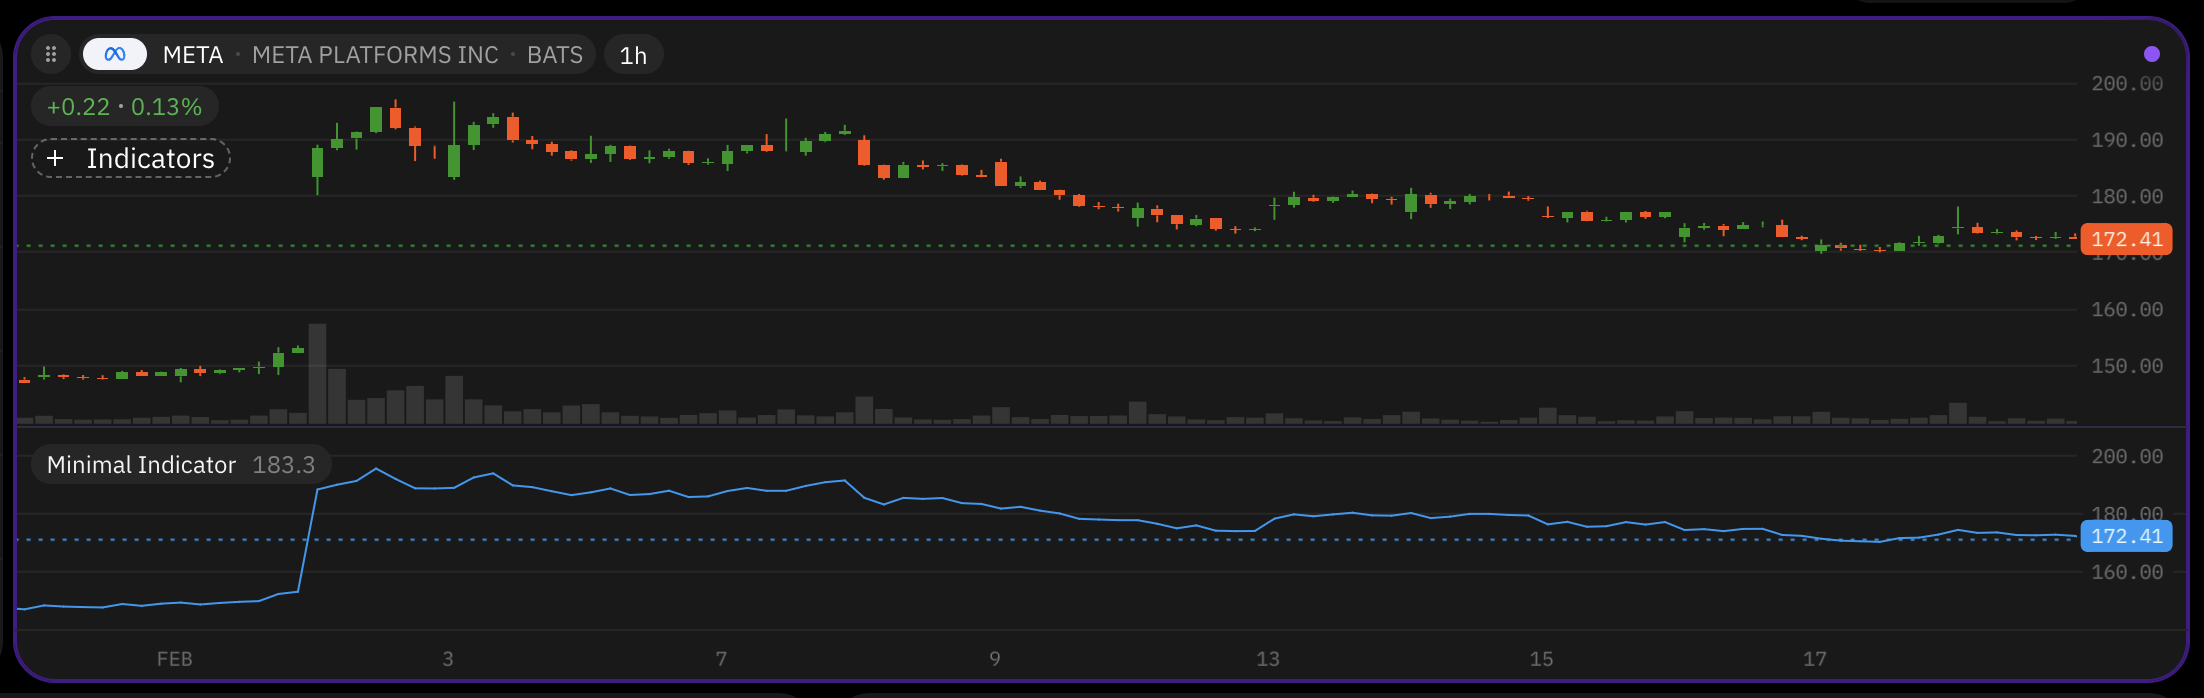
Task: Click the tallest volume bar
Action: (x=318, y=373)
